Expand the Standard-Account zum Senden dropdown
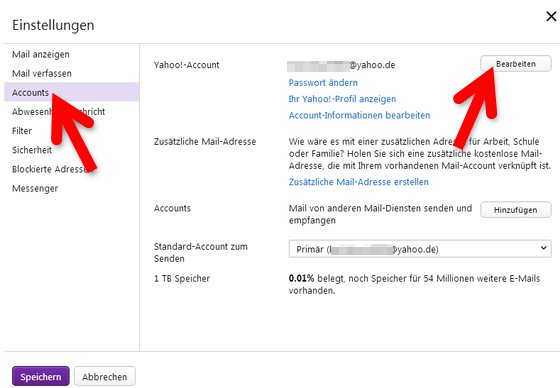560x388 pixels. click(x=420, y=249)
